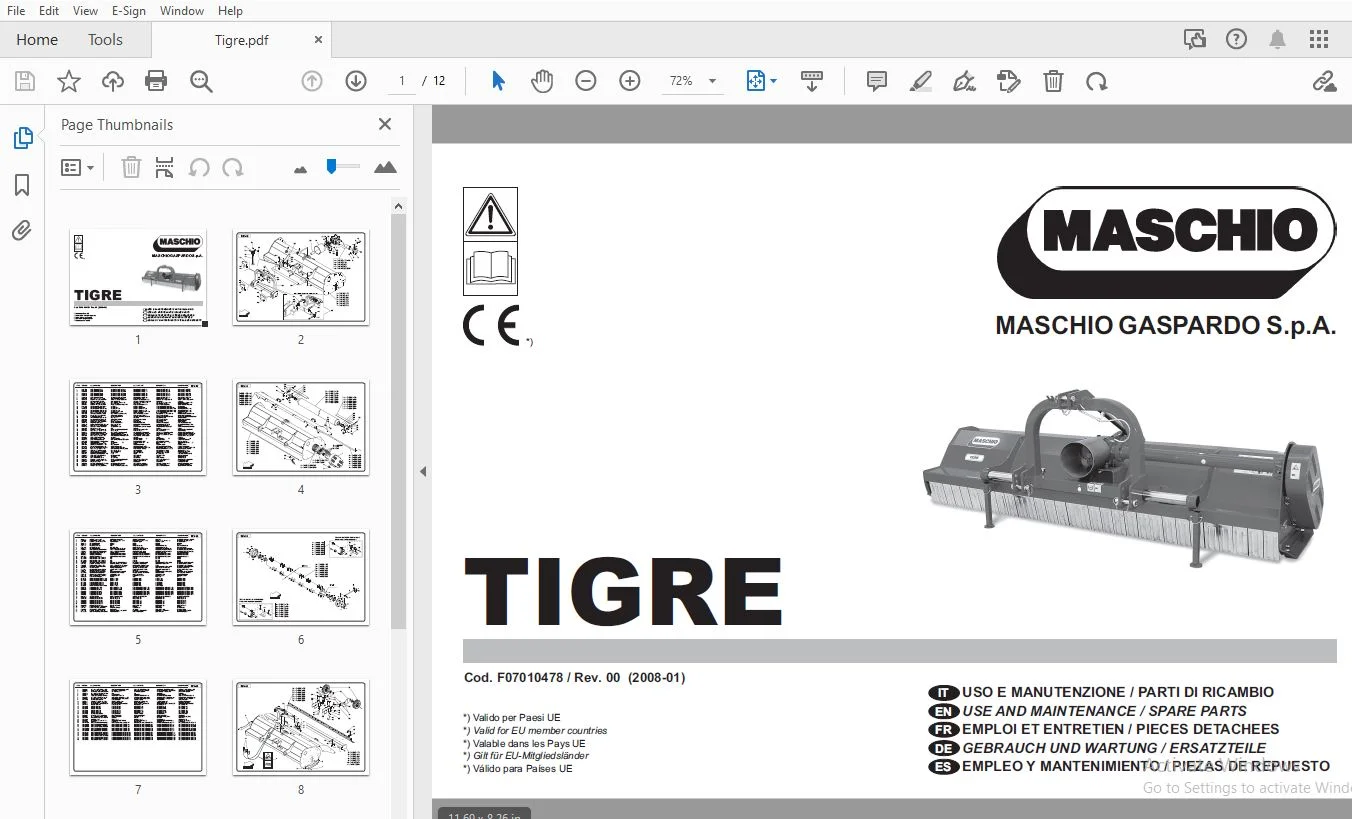Zoom in with the plus circle icon
Viewport: 1352px width, 819px height.
pos(630,82)
